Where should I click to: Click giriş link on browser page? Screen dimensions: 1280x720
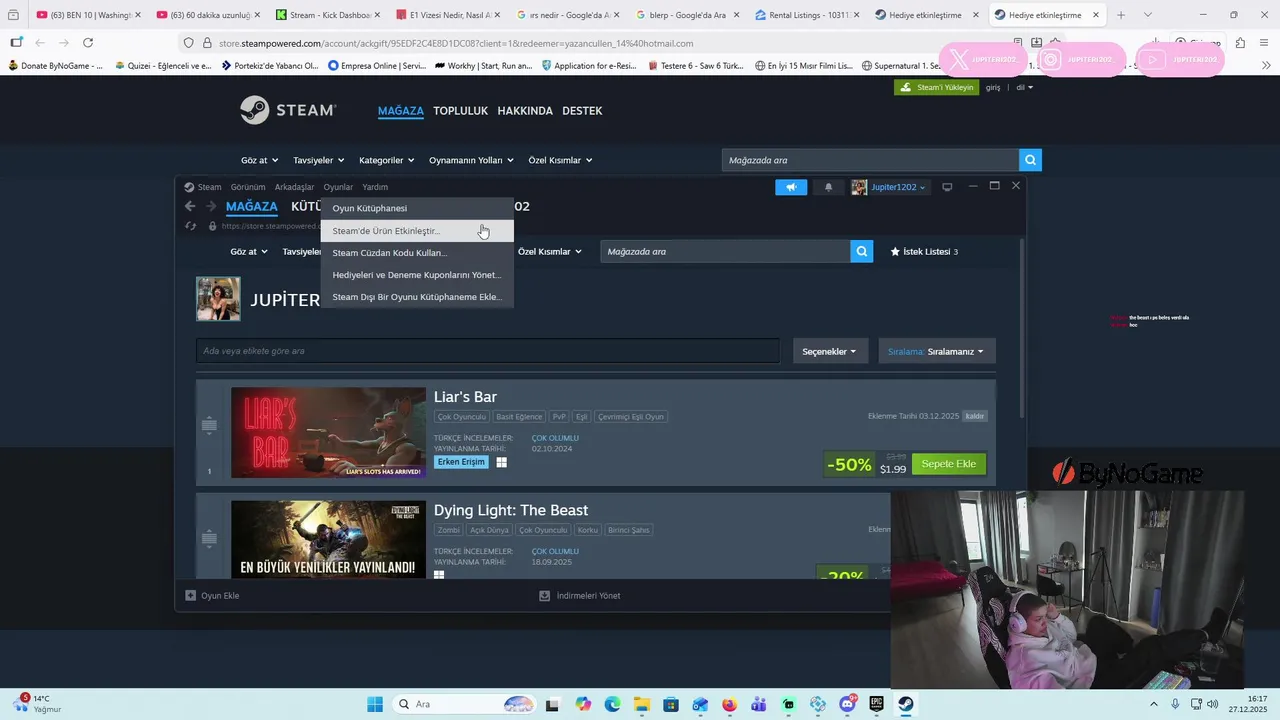coord(993,87)
